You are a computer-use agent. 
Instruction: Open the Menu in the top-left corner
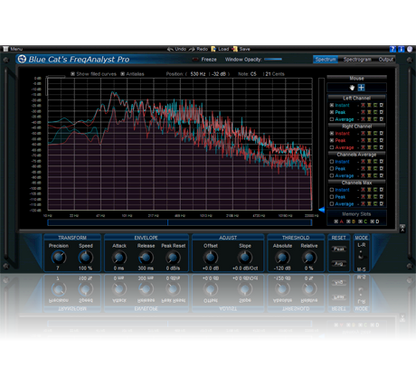13,49
